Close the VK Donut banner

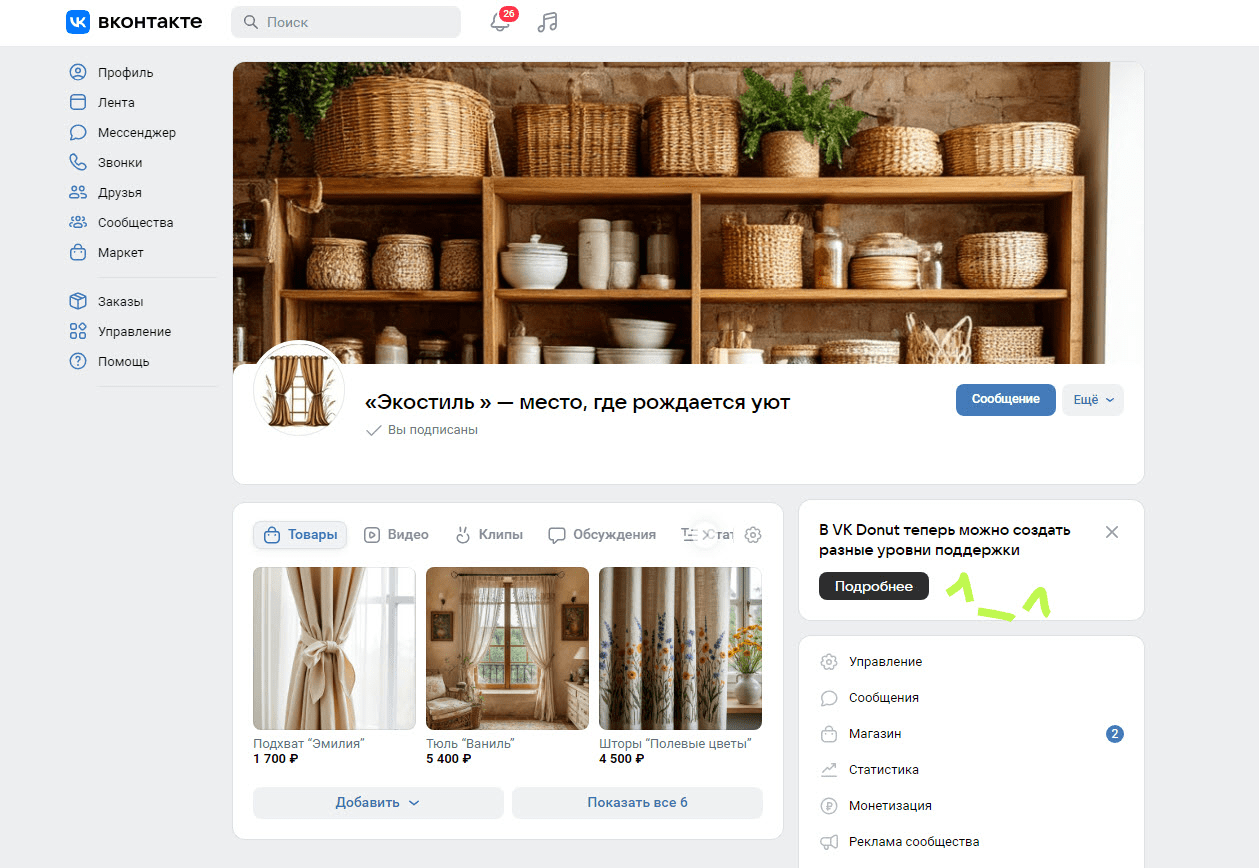(x=1111, y=532)
